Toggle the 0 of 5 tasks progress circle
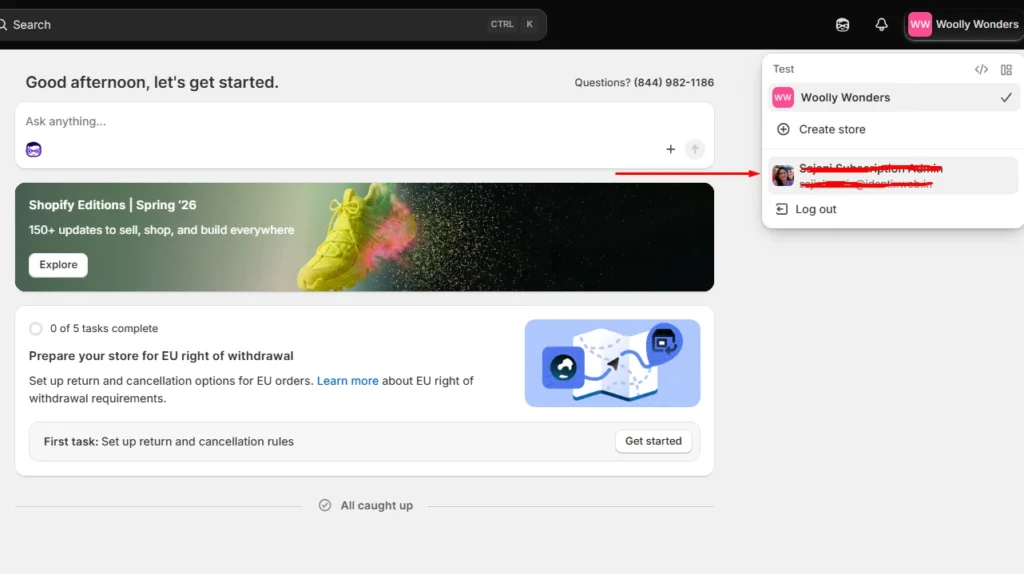 coord(36,328)
